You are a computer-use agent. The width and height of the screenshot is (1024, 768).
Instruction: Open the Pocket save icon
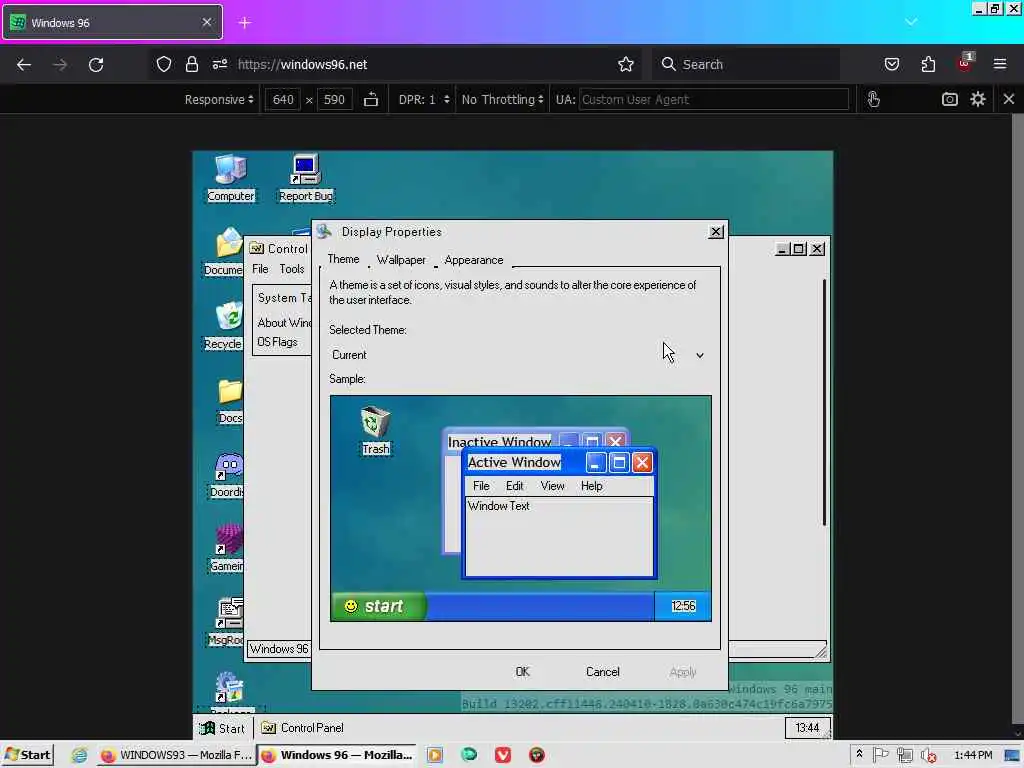coord(892,64)
